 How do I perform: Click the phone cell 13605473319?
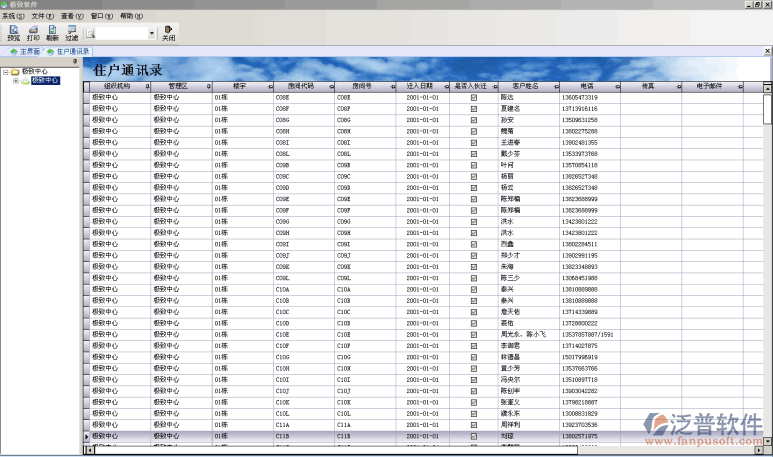(580, 98)
